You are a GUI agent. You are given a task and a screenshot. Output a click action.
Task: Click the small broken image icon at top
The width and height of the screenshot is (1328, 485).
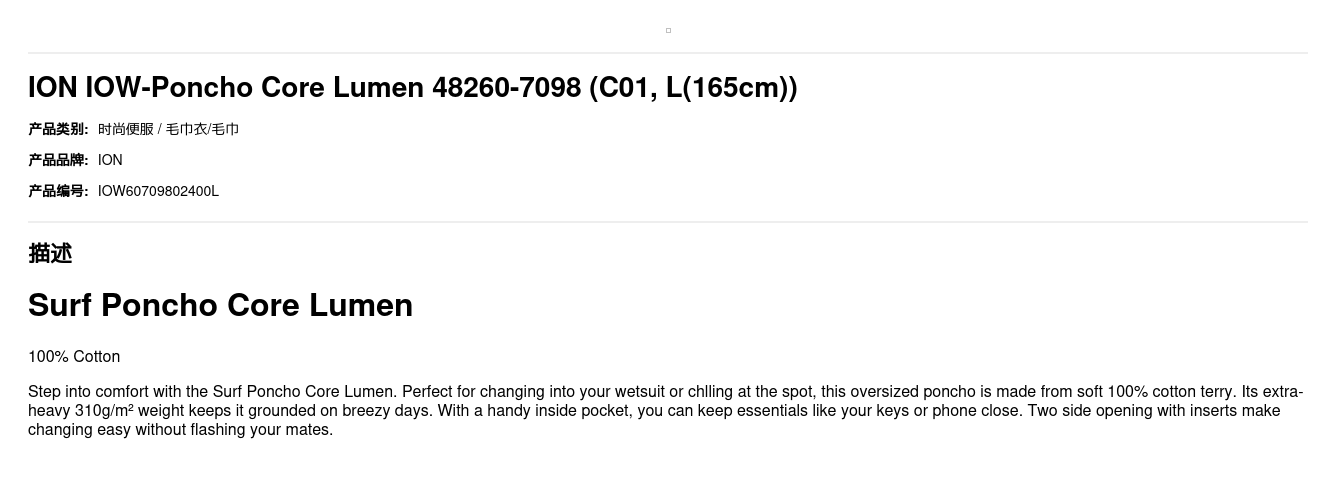coord(668,30)
